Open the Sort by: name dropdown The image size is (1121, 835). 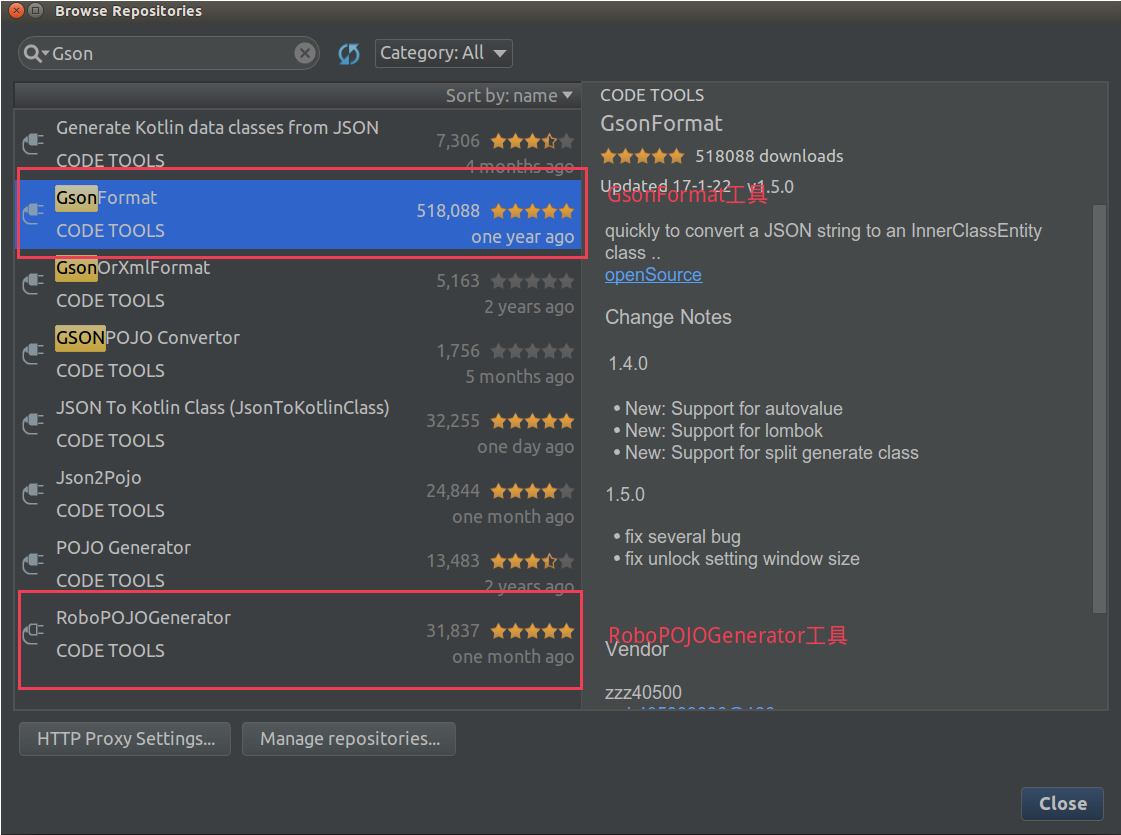pos(508,96)
